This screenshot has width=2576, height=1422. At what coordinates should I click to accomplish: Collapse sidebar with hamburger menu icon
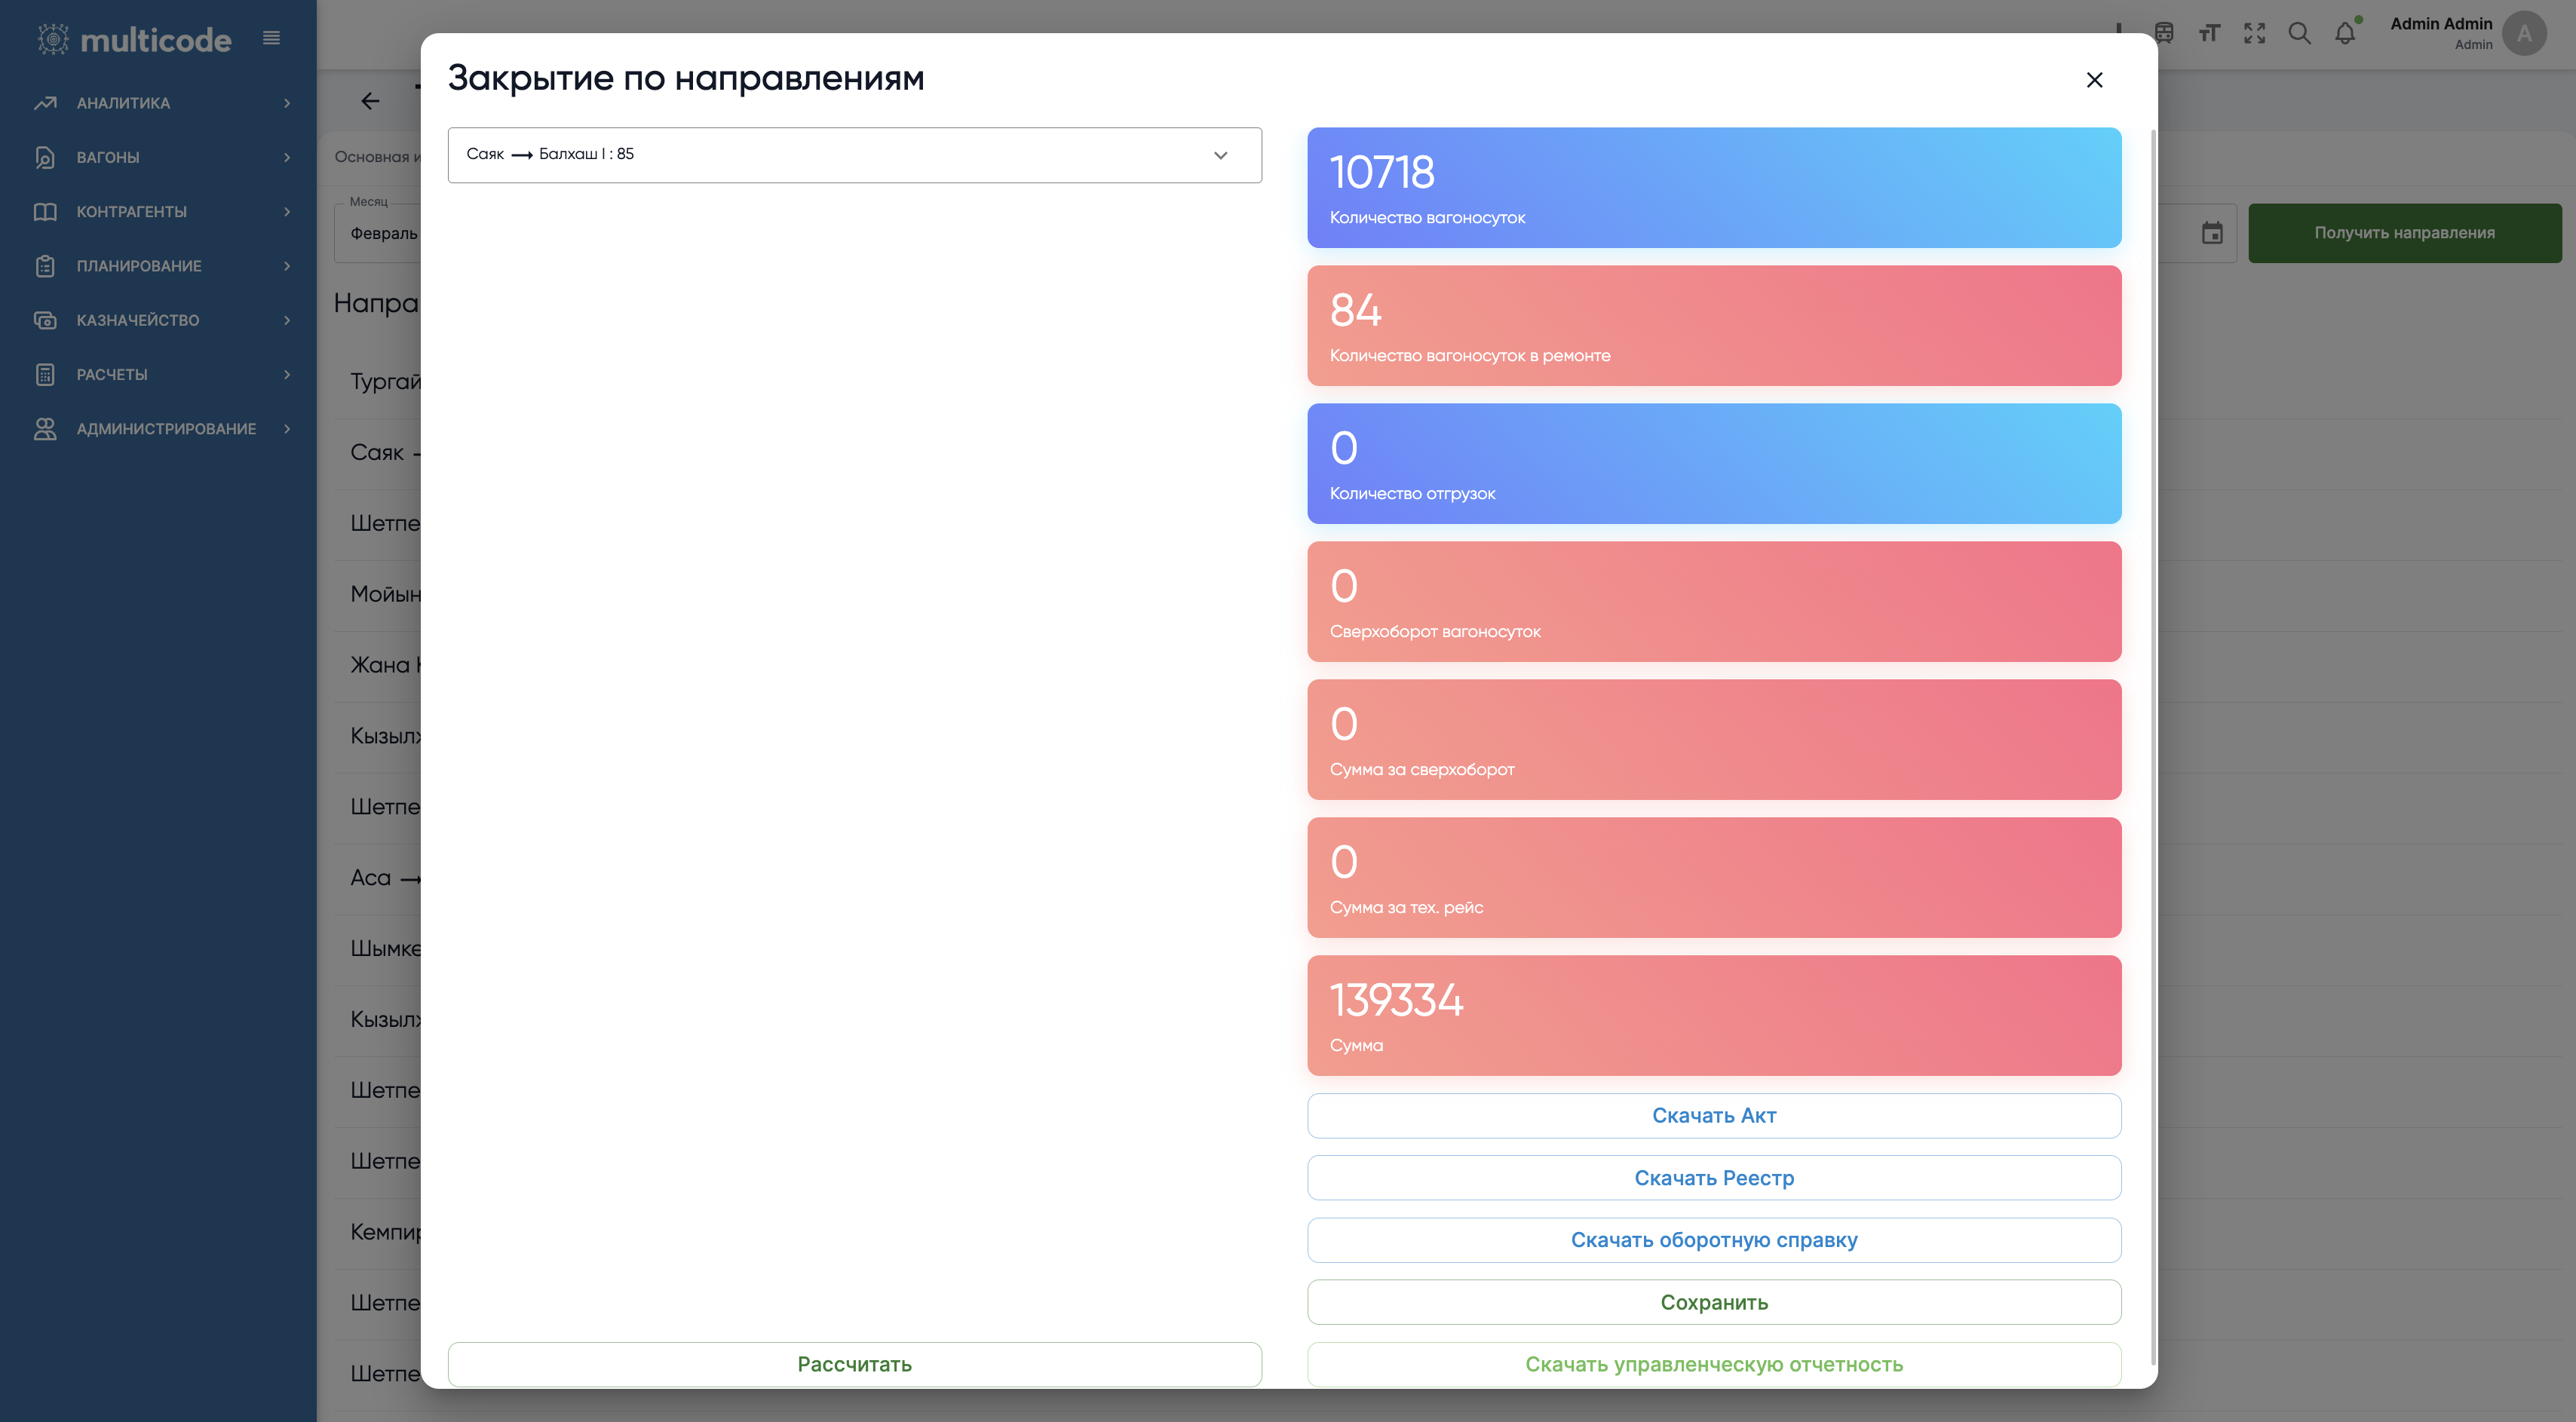(x=271, y=38)
